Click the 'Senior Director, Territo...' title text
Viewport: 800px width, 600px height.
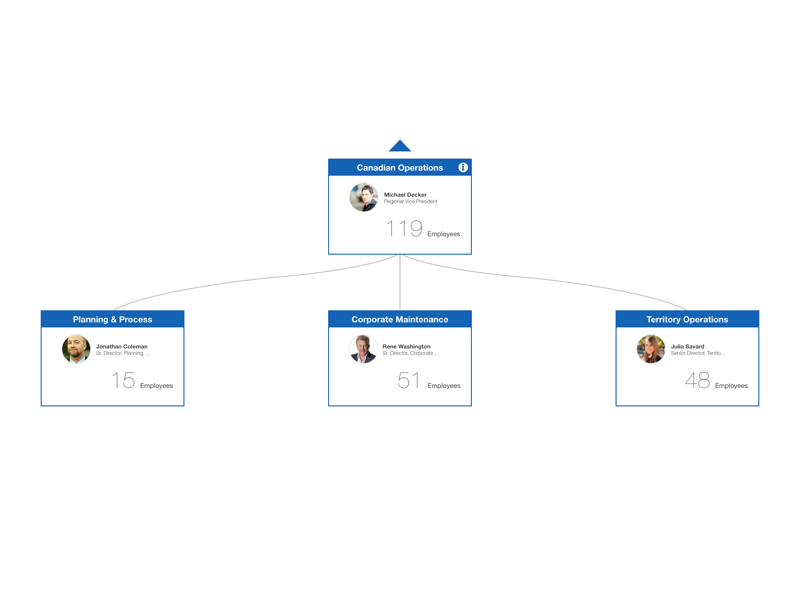(x=697, y=353)
